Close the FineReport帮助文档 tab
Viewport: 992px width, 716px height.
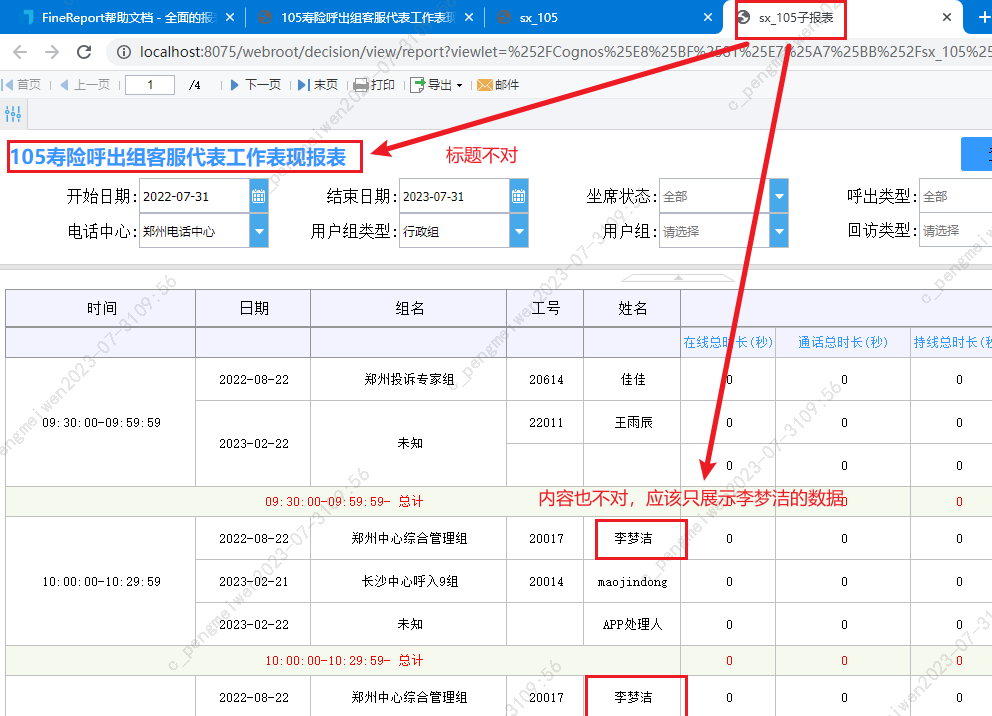(230, 18)
